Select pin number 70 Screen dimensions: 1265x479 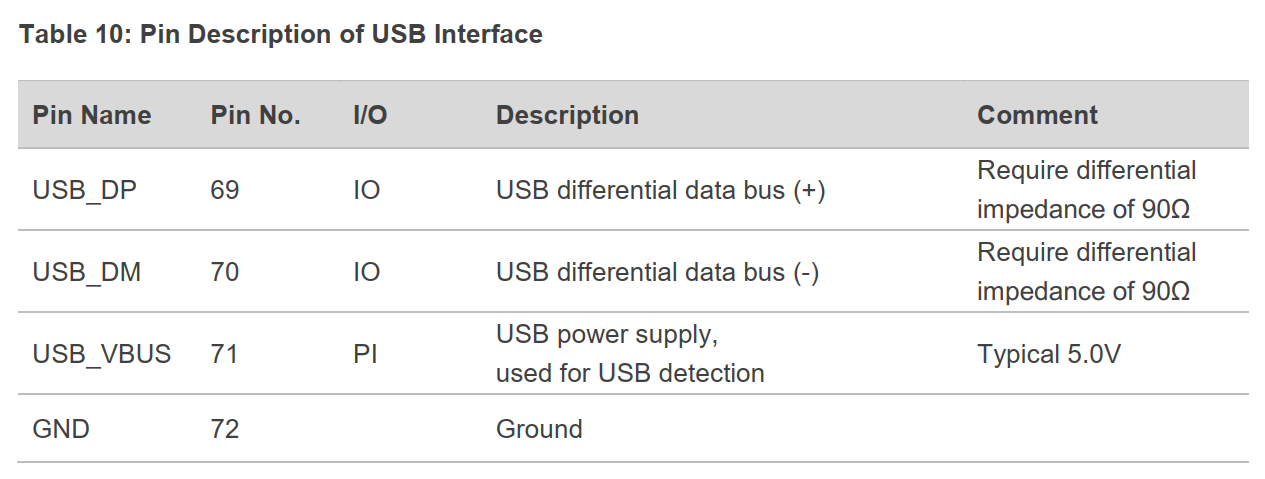(225, 271)
